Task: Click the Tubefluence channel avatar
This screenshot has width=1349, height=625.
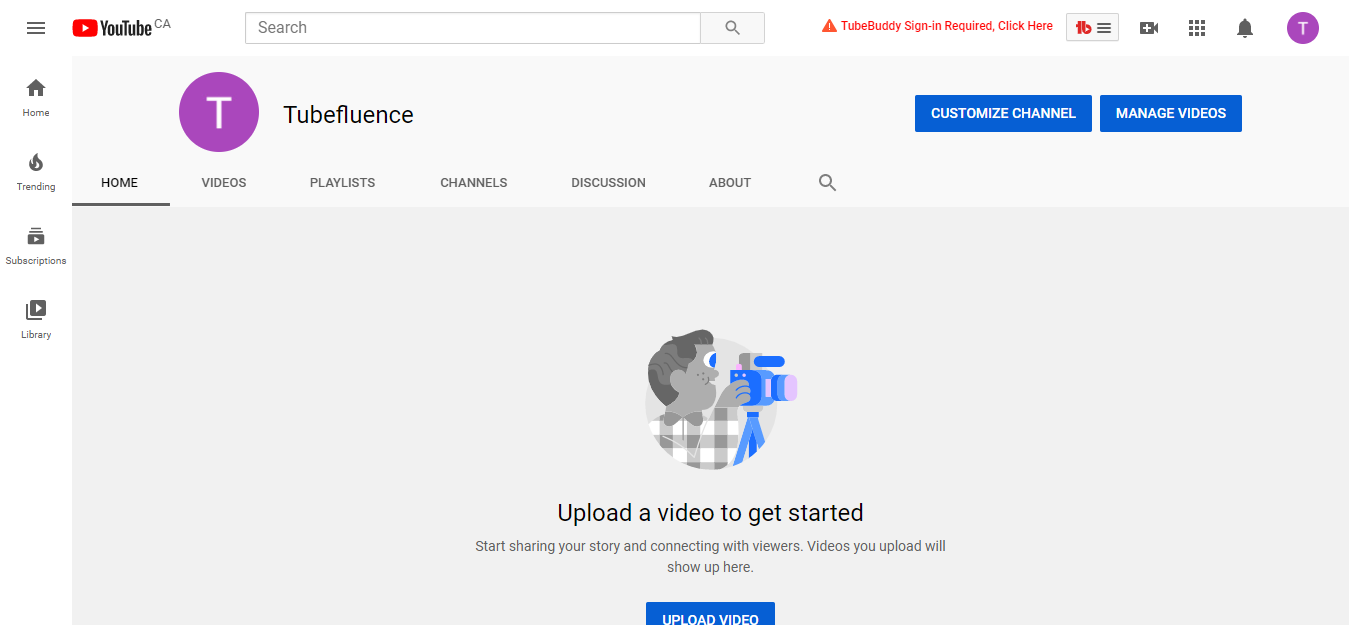Action: coord(219,112)
